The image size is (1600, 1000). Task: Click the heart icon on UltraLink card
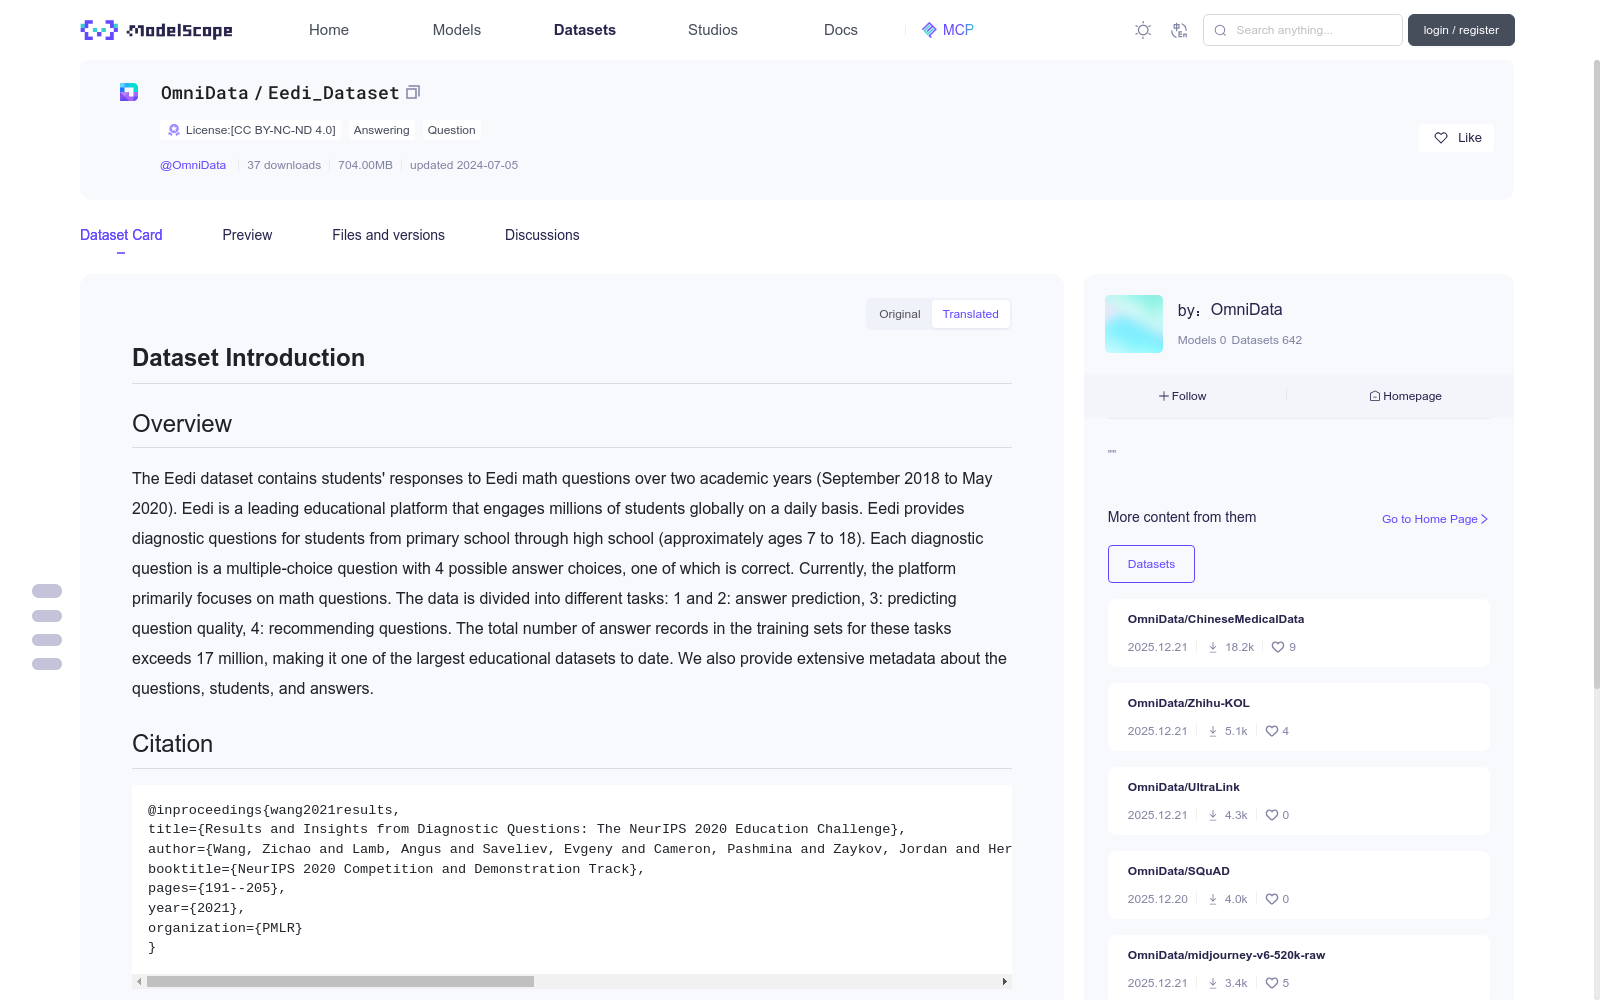pyautogui.click(x=1272, y=815)
